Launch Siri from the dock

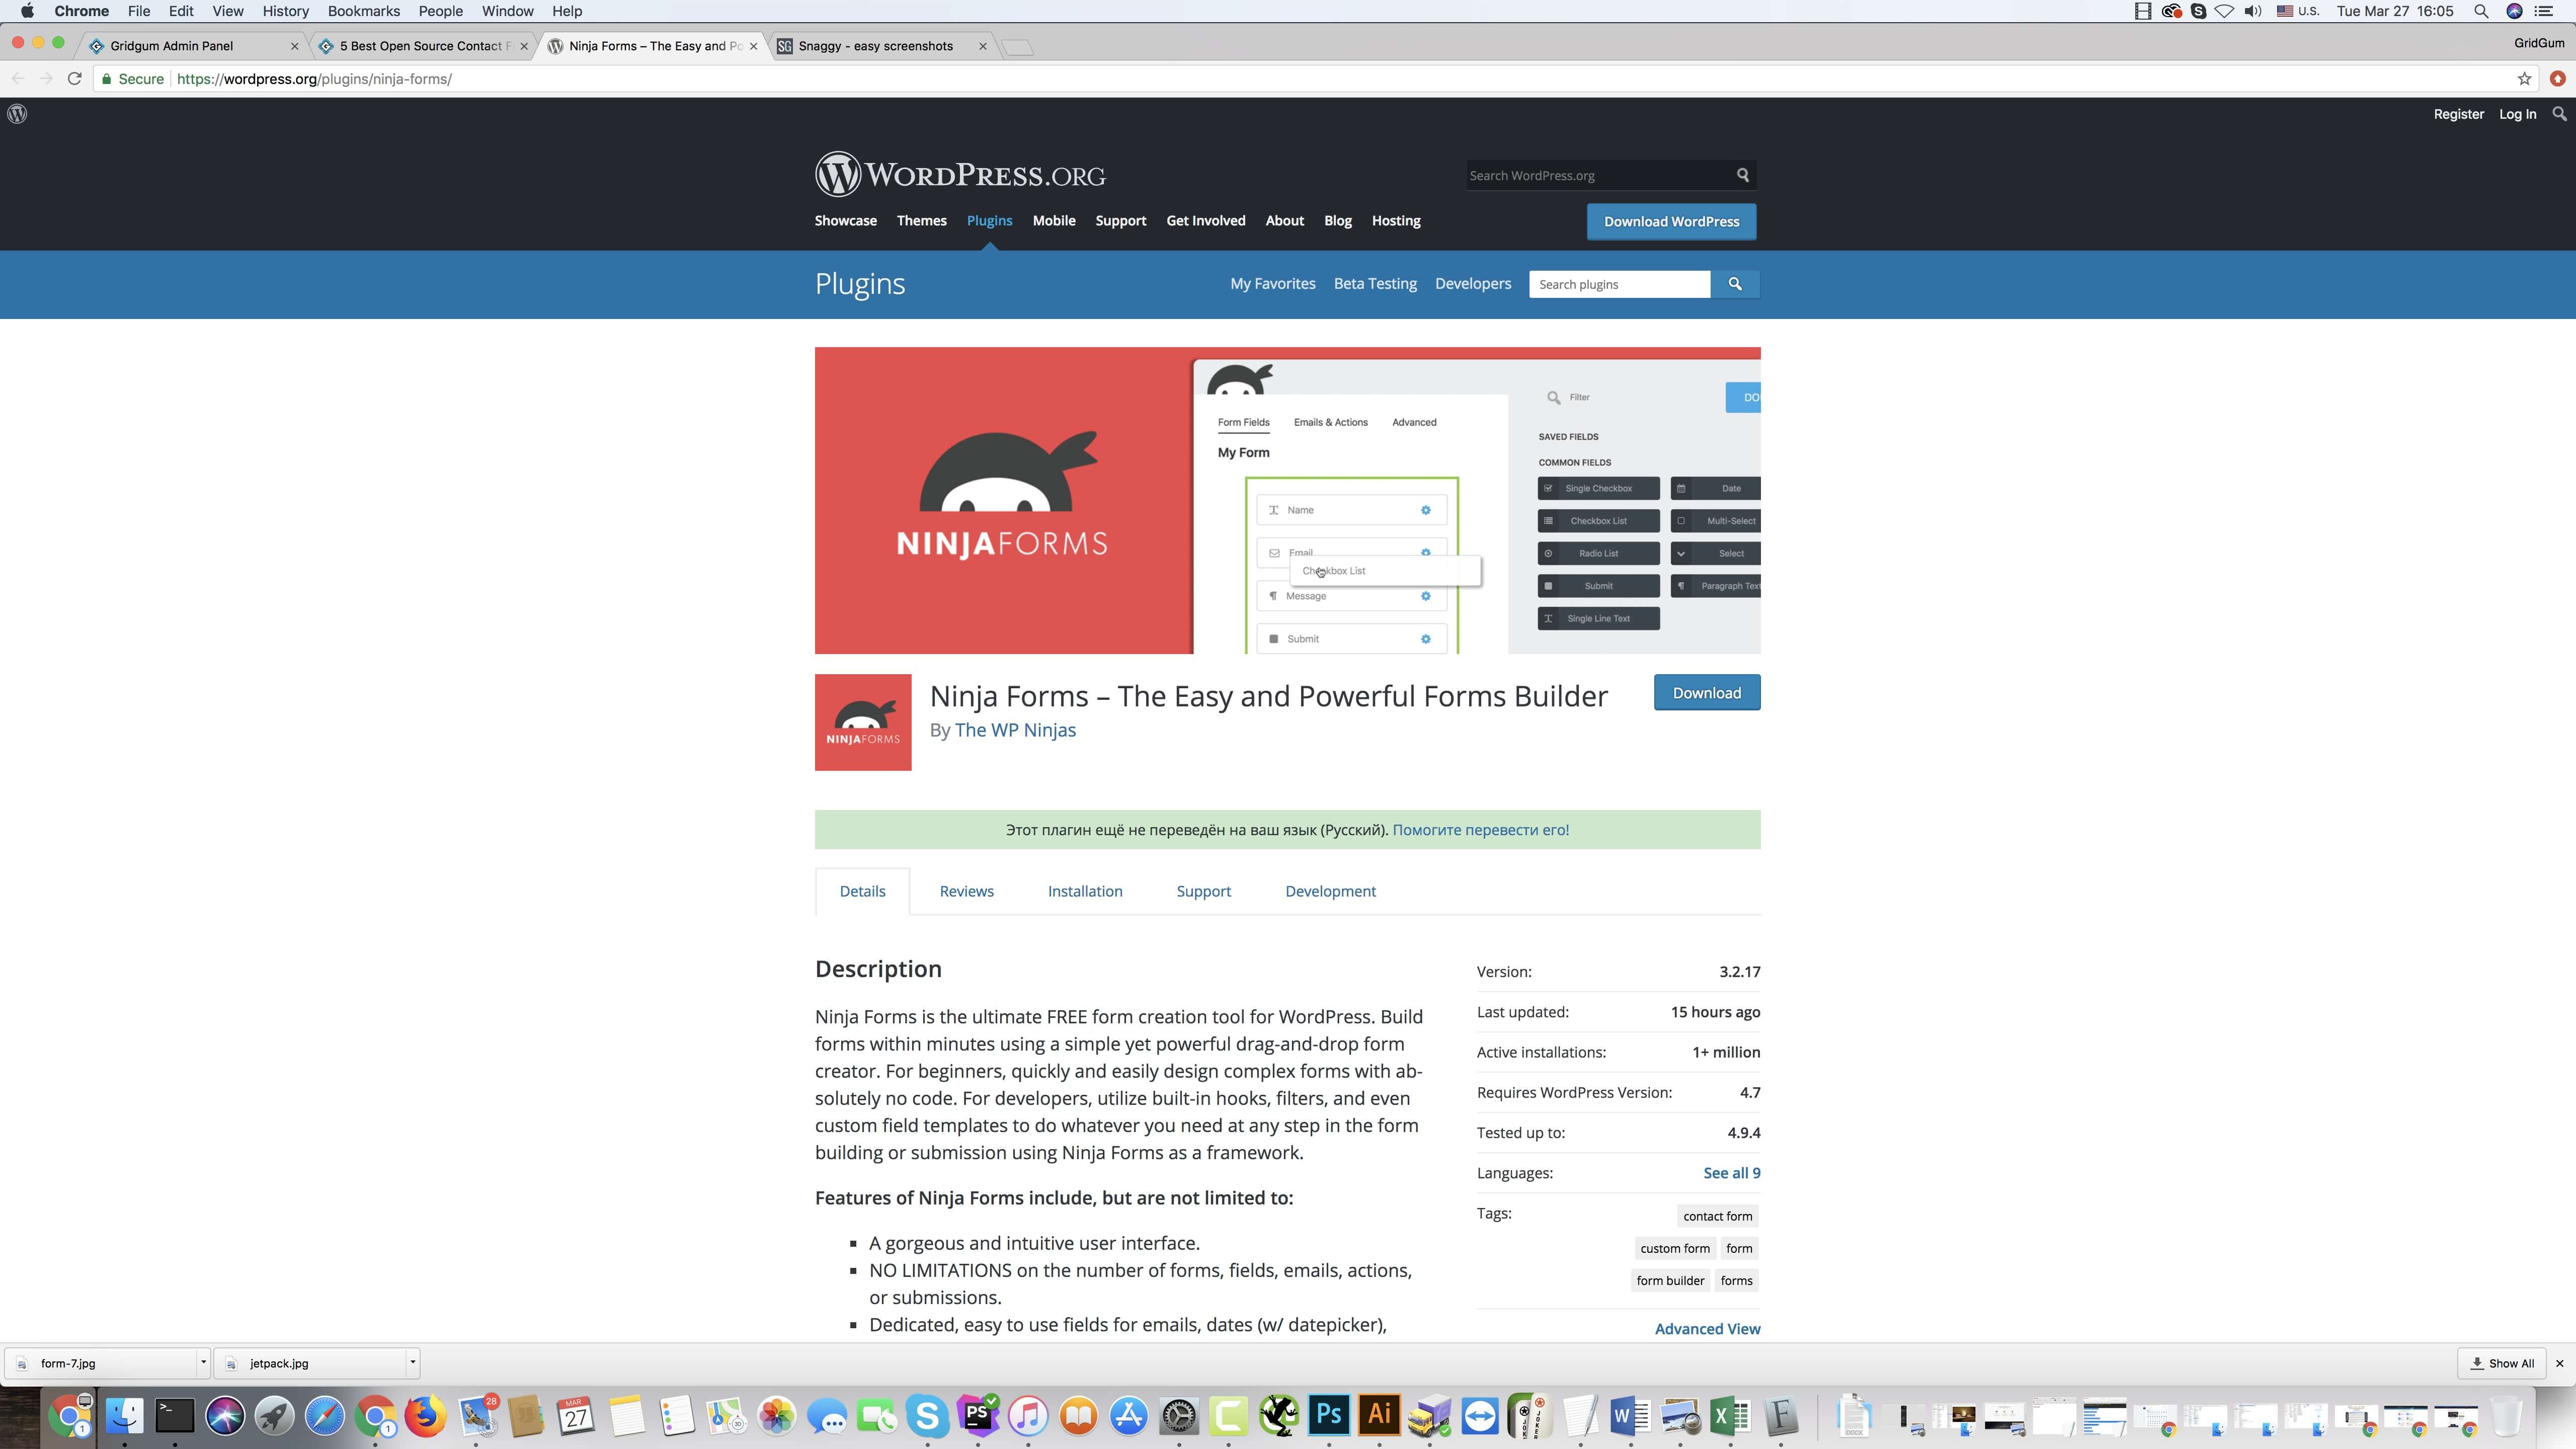point(225,1416)
